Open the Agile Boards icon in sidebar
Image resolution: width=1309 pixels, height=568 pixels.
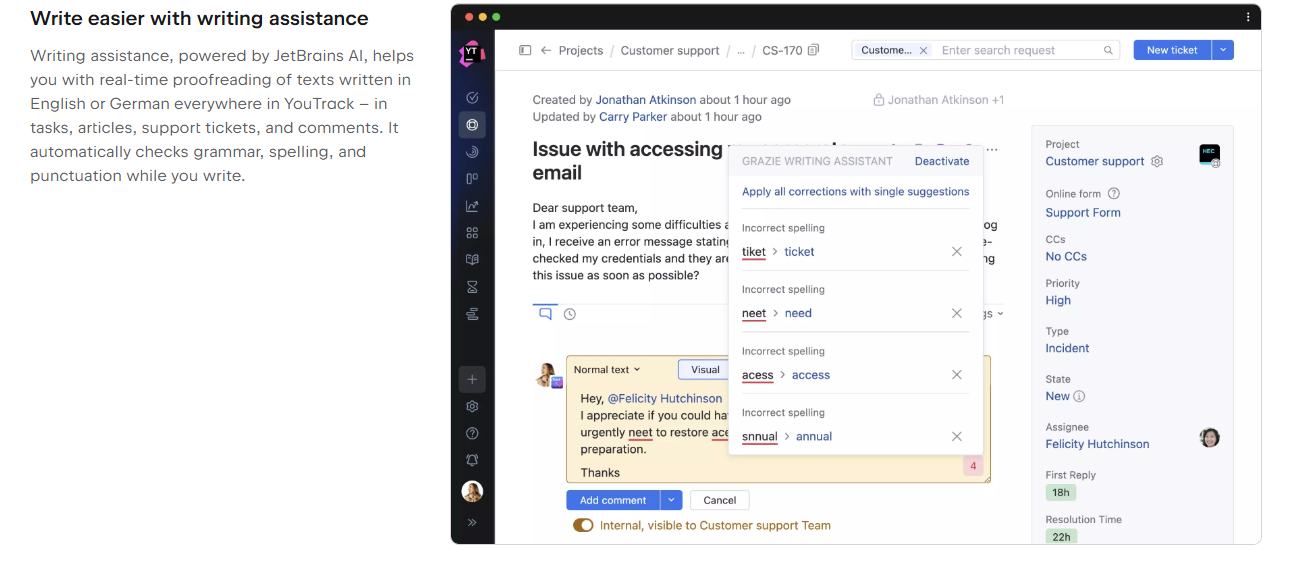[472, 179]
